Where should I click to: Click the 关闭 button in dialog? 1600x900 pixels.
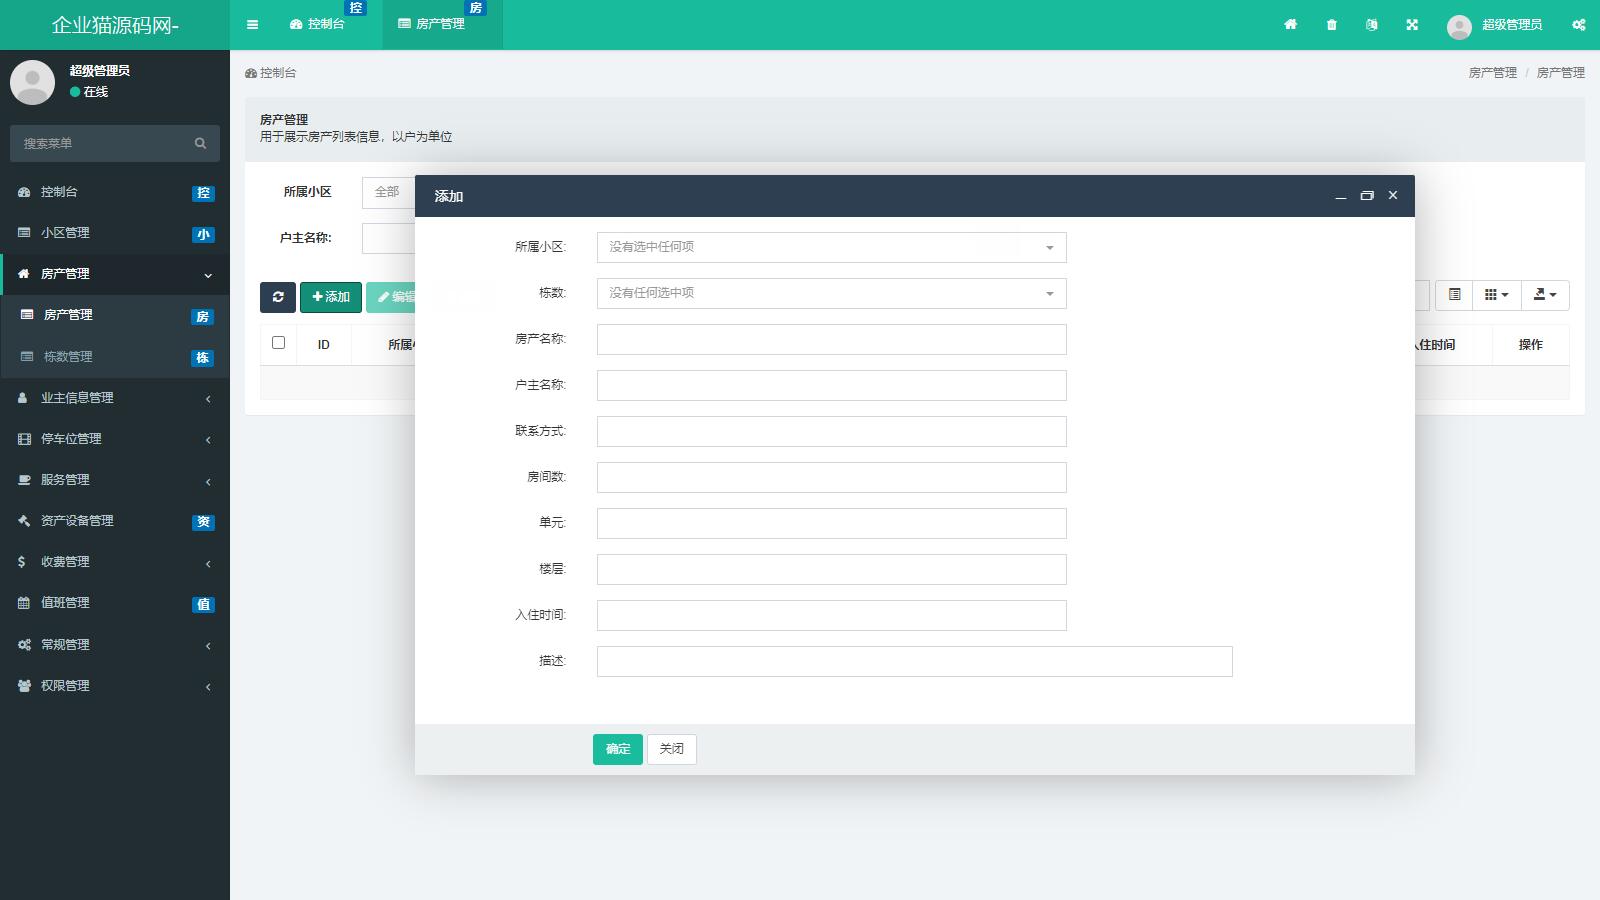click(x=671, y=749)
